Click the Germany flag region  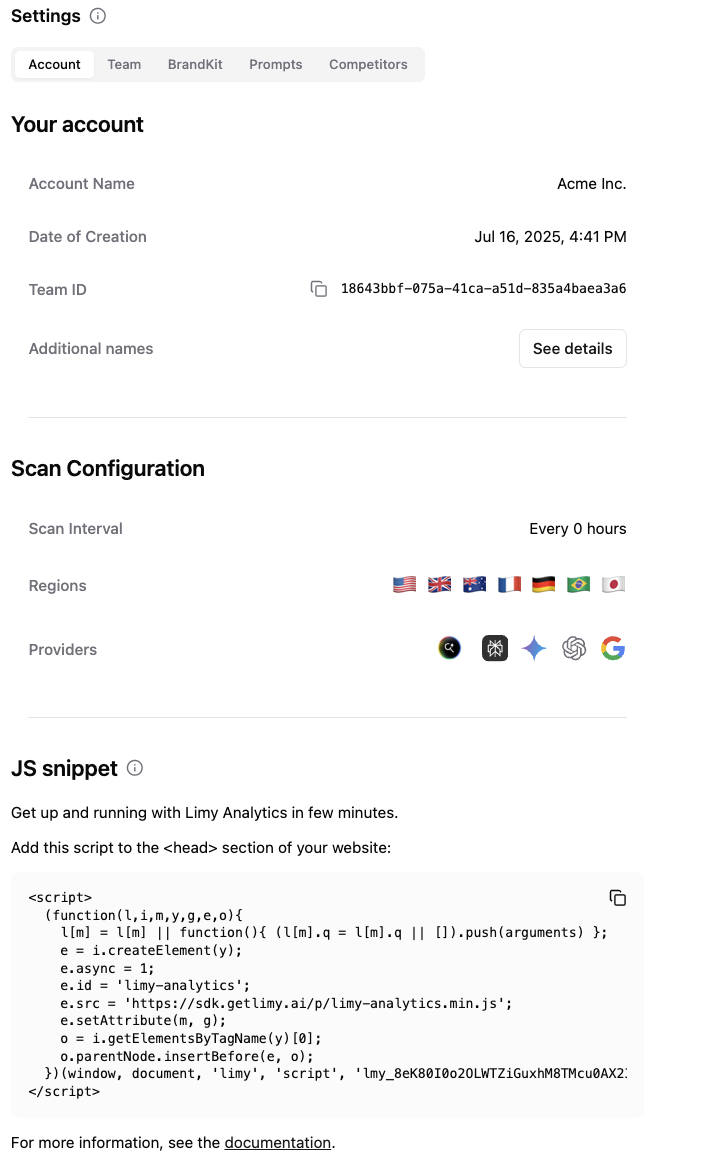point(543,585)
